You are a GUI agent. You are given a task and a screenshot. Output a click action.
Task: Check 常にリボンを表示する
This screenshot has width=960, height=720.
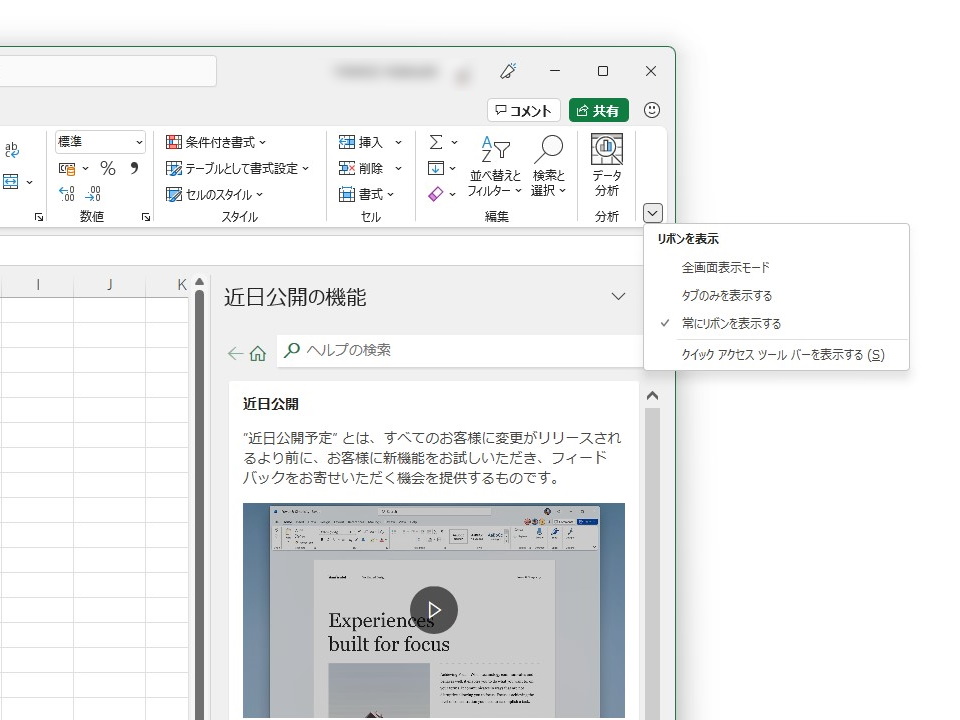(x=731, y=323)
